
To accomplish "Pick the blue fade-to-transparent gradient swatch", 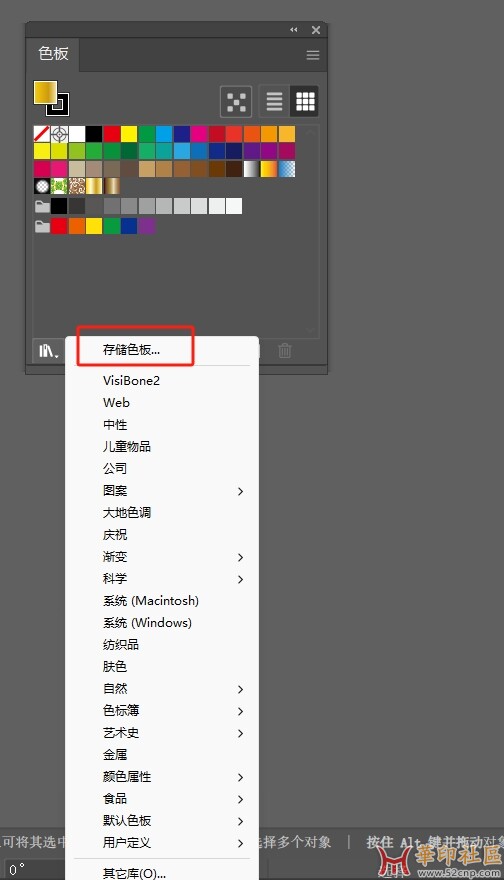I will point(287,169).
